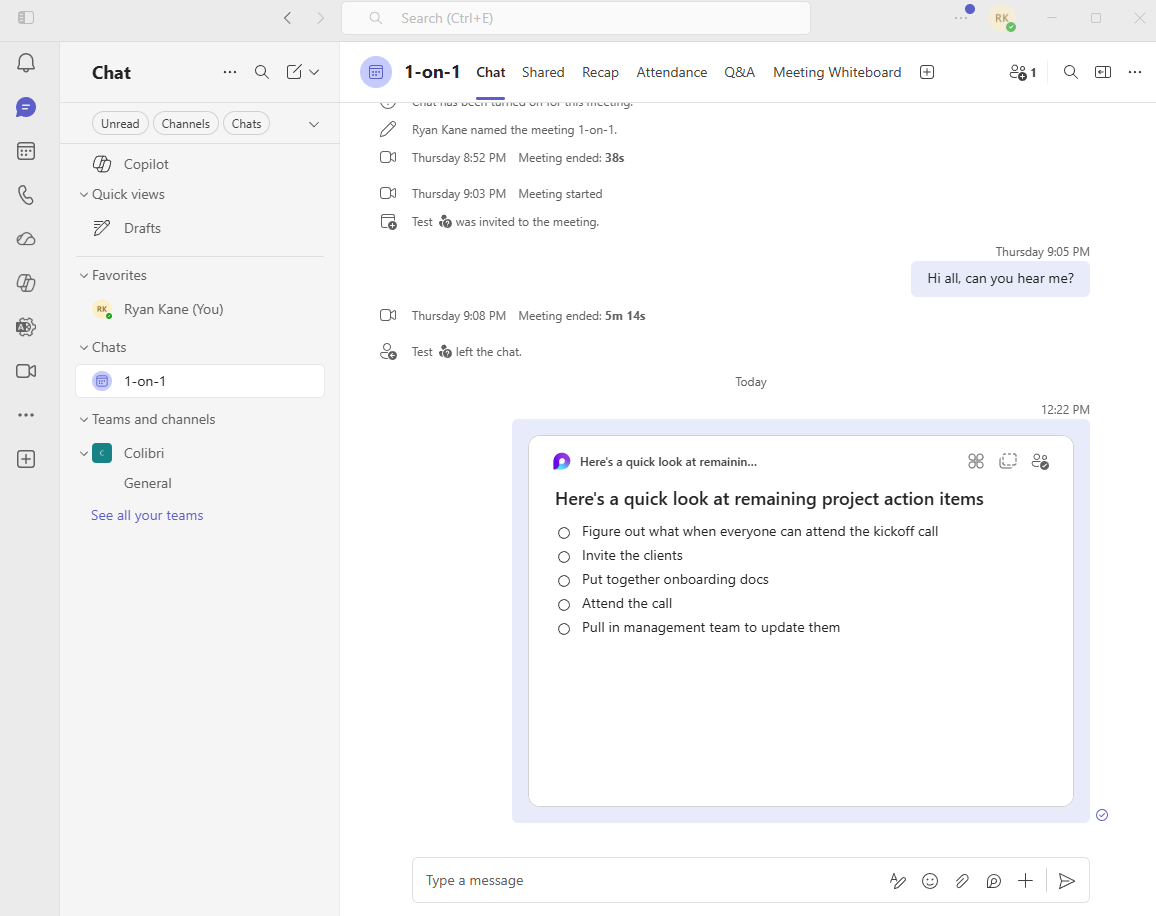
Task: Switch to the Attendance tab
Action: click(x=672, y=72)
